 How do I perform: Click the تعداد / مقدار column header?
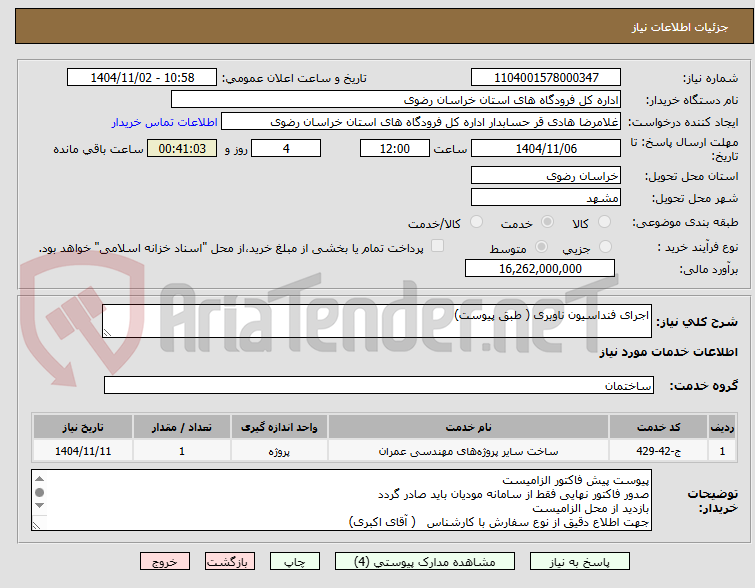(x=182, y=427)
